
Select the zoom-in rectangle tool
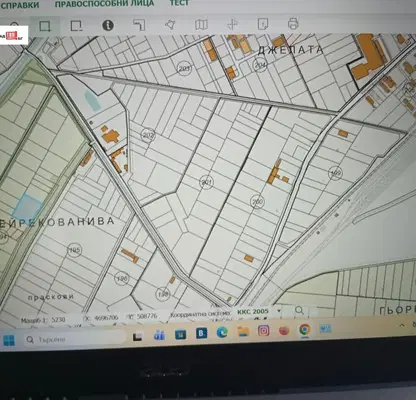coord(45,26)
